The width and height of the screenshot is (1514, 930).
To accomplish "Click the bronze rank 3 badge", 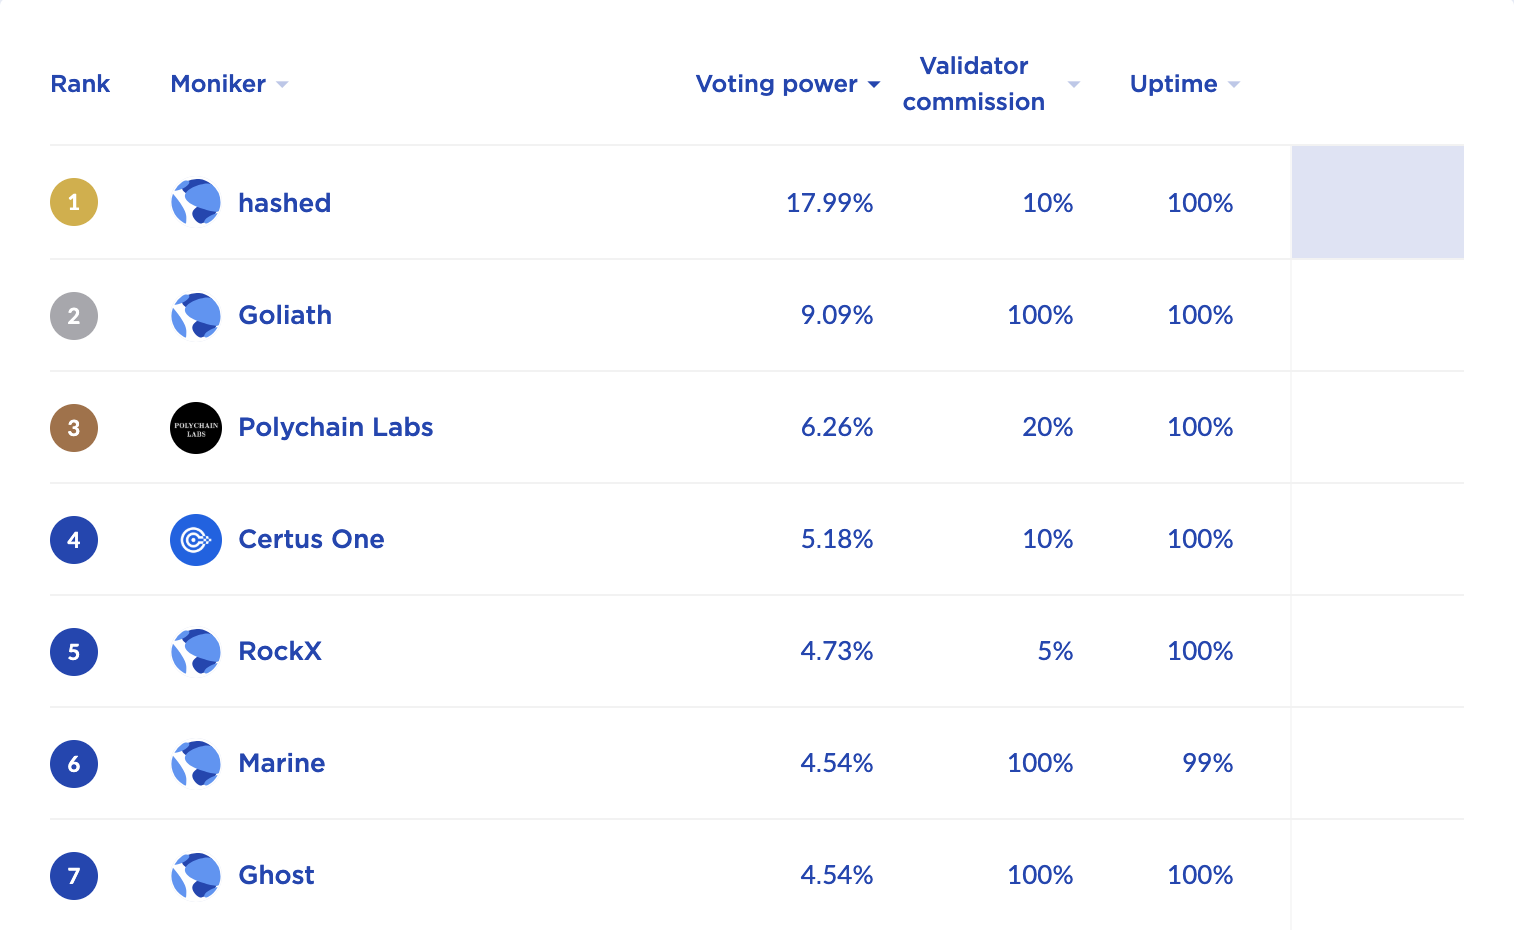I will coord(74,428).
